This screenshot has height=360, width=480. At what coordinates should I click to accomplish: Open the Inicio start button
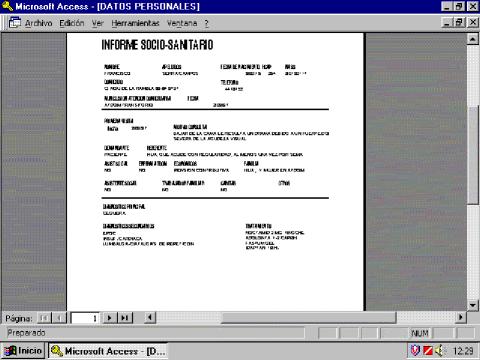tap(23, 351)
